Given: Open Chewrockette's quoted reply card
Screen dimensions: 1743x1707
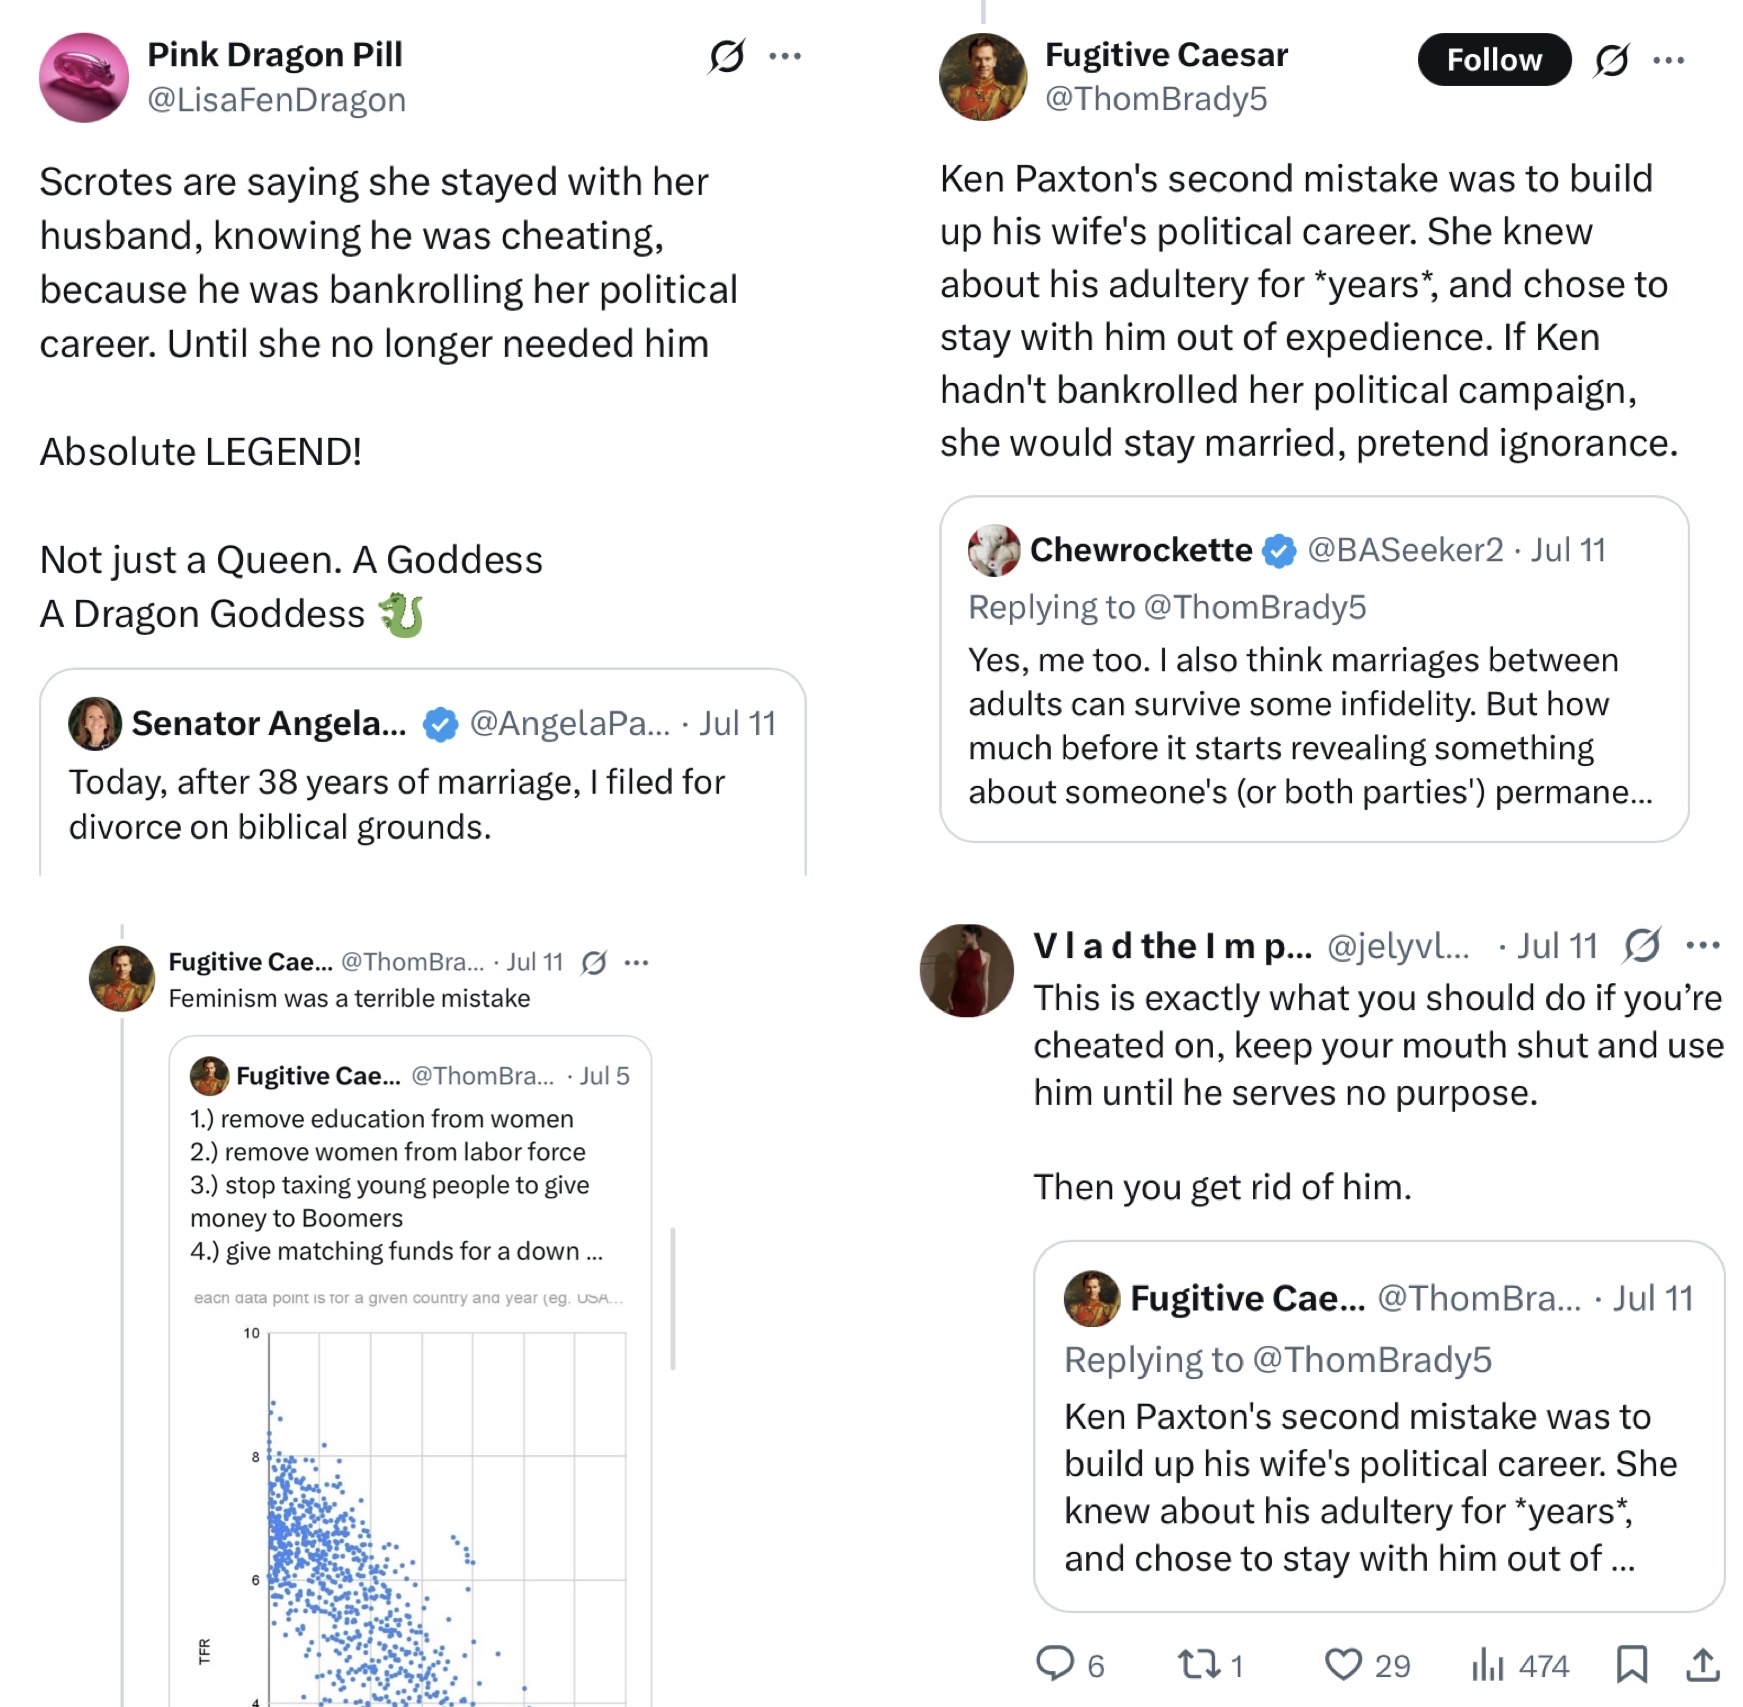Looking at the screenshot, I should [x=1314, y=669].
